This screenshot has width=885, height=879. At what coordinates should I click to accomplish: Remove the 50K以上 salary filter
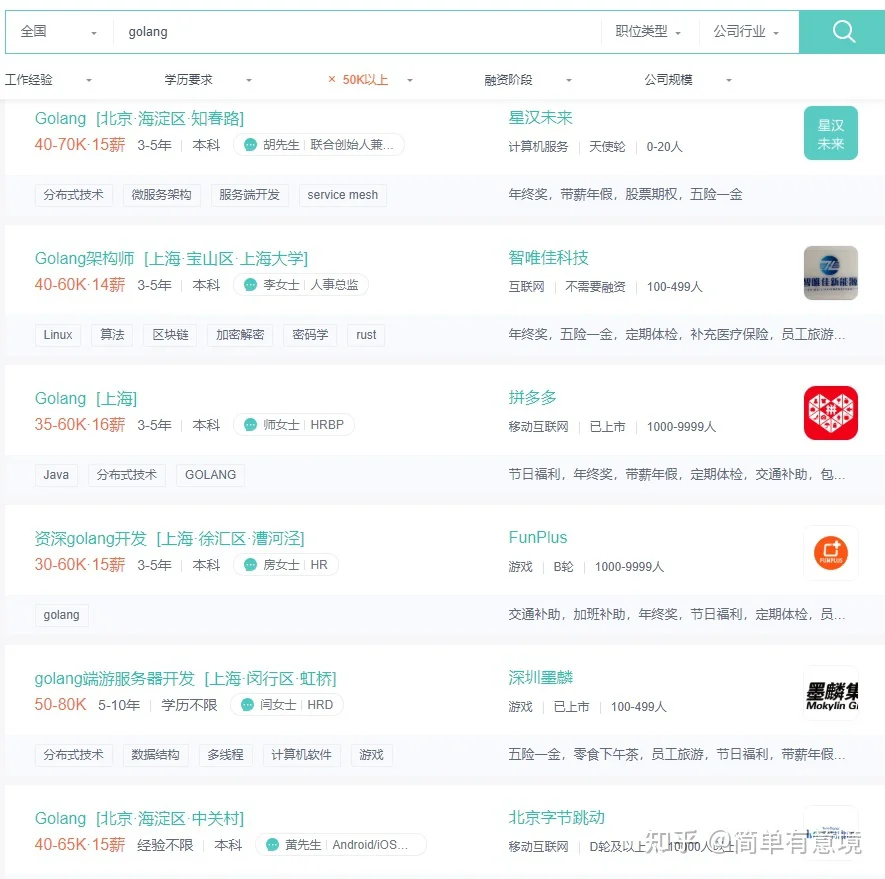332,80
